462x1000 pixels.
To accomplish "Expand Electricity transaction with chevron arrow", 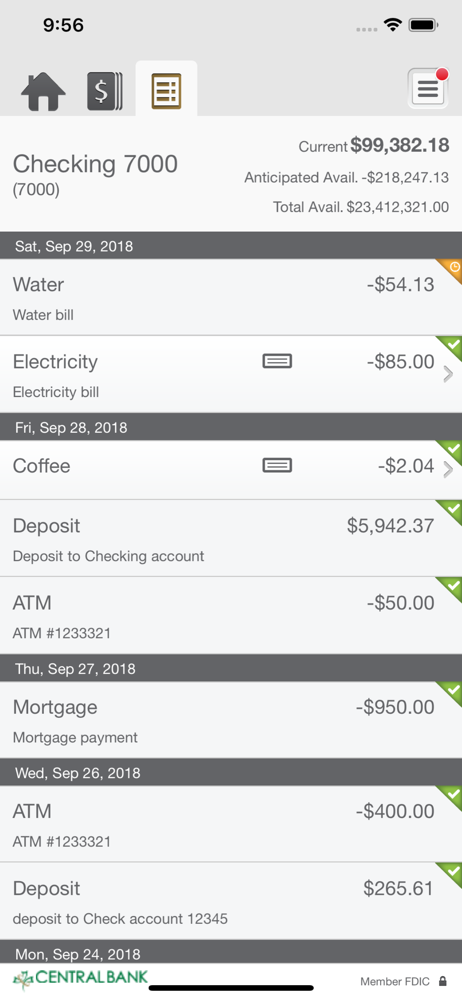I will pos(448,374).
